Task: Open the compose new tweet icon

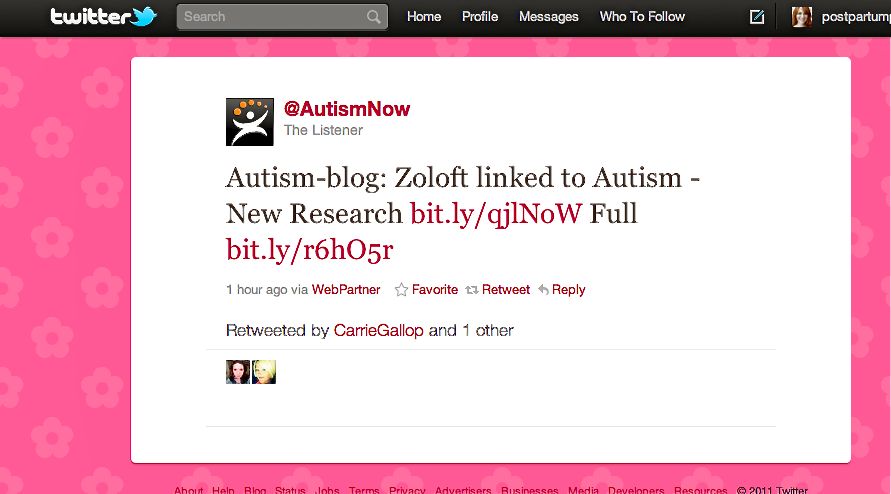Action: (x=757, y=17)
